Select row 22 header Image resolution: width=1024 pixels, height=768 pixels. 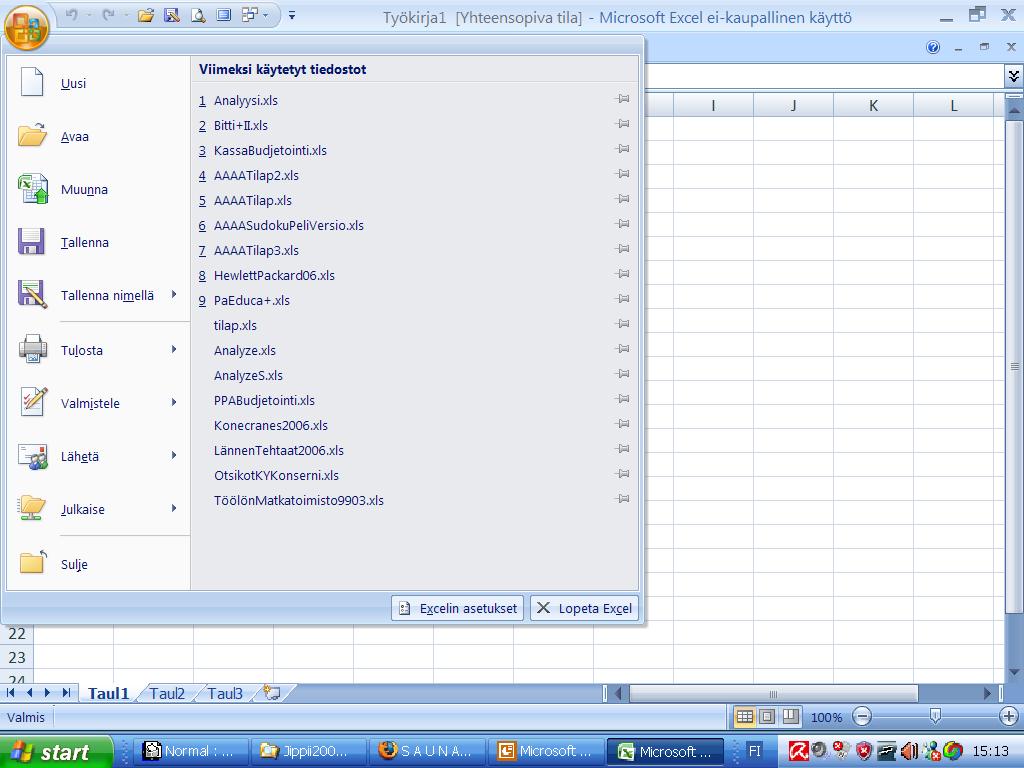17,633
